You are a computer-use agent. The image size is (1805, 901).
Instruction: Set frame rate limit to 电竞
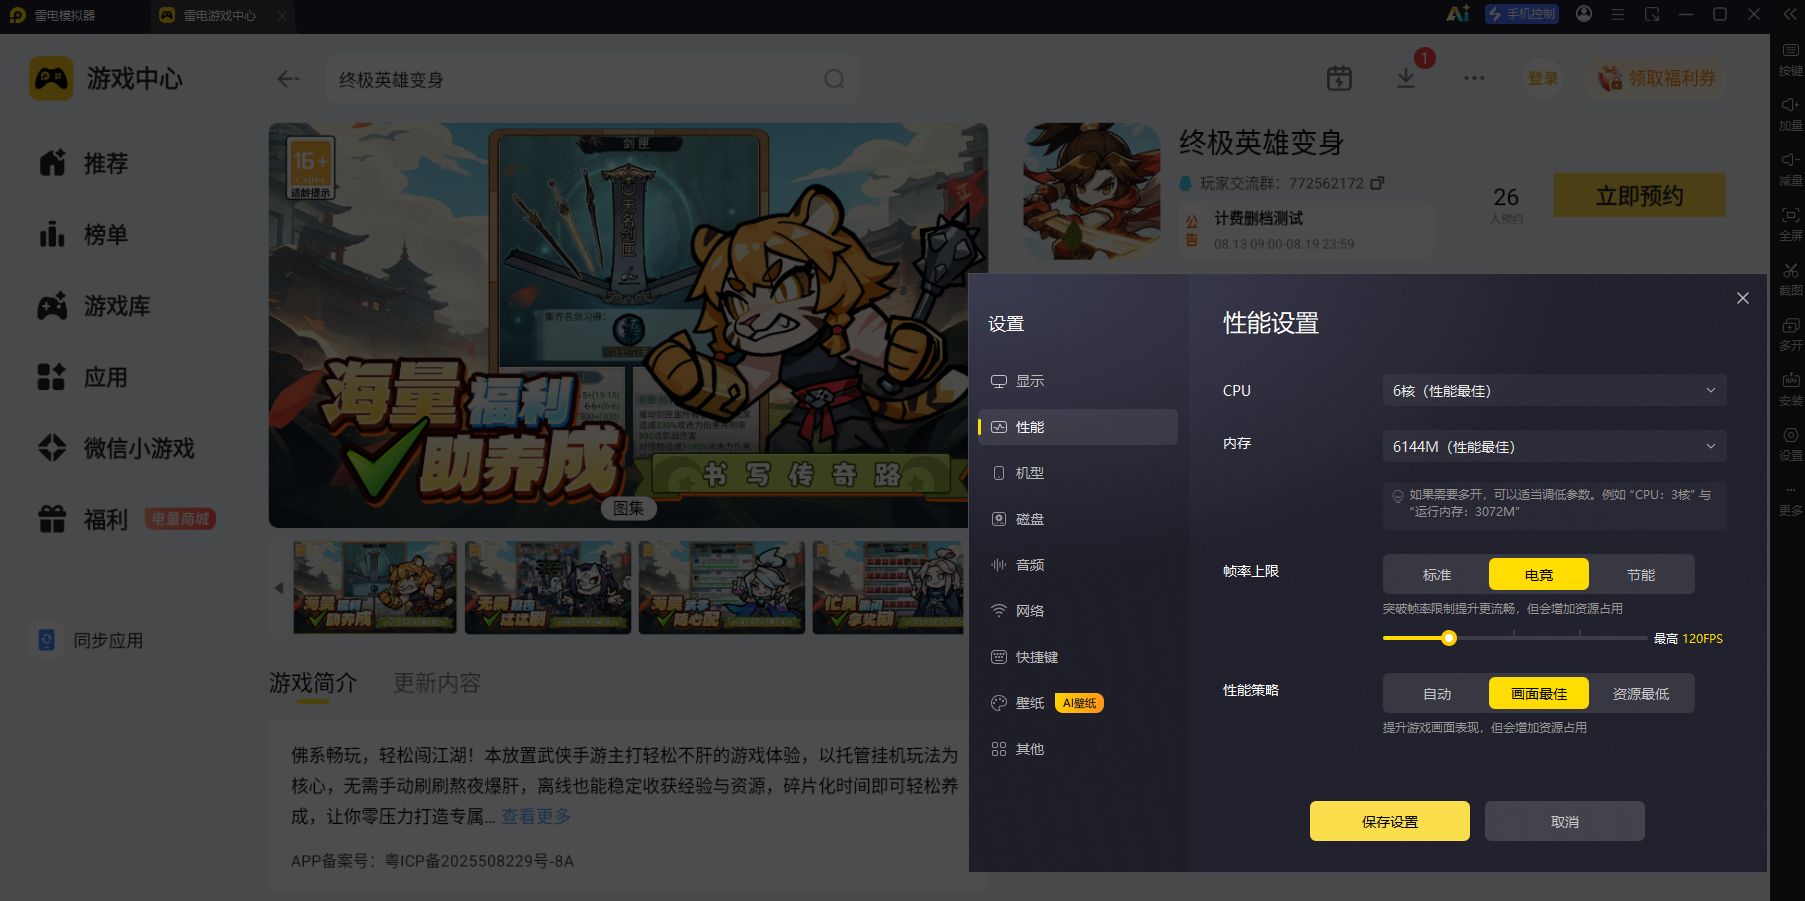[x=1539, y=575]
